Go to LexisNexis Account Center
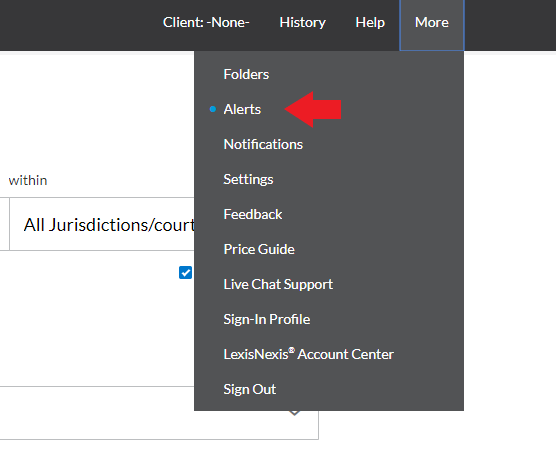Screen dimensions: 556x449 tap(308, 354)
